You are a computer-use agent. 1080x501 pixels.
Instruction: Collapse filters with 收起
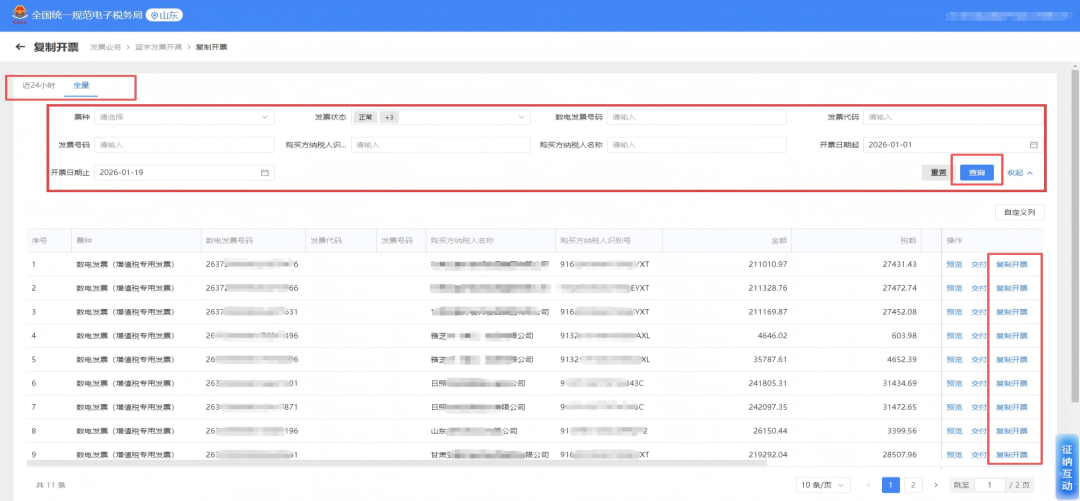(x=1020, y=173)
